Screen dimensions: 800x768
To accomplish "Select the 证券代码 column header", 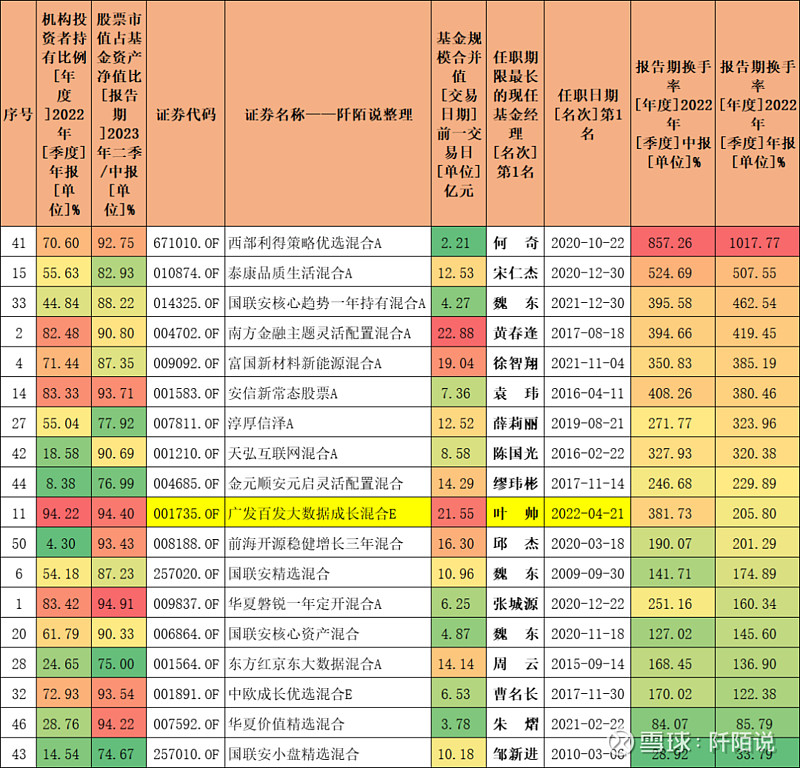I will pyautogui.click(x=186, y=114).
